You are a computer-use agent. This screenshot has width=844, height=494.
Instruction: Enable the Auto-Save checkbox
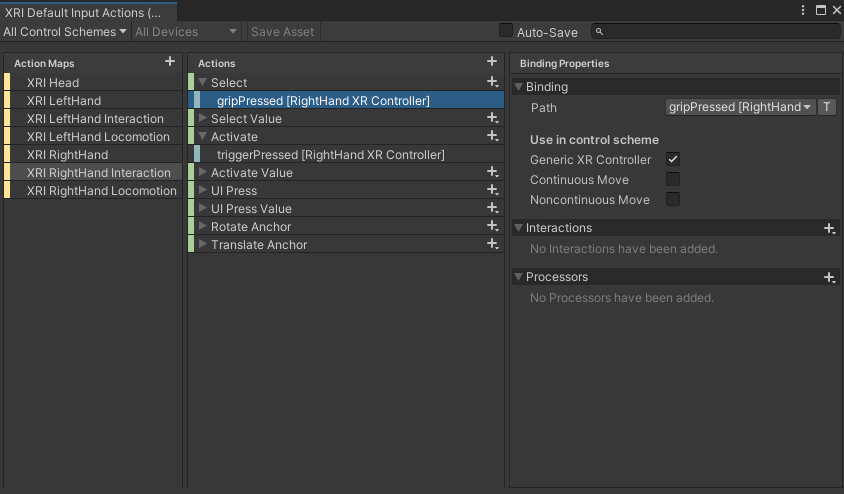(x=506, y=30)
